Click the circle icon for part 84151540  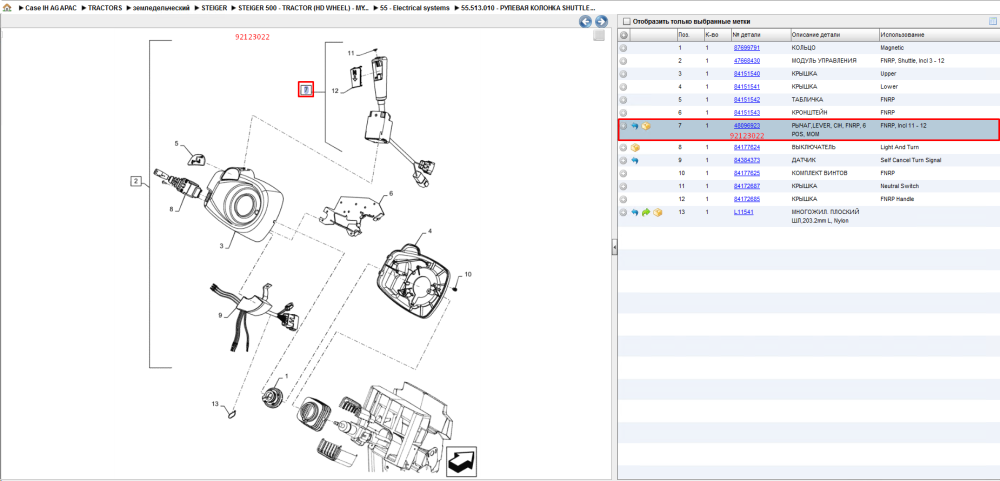tap(624, 73)
